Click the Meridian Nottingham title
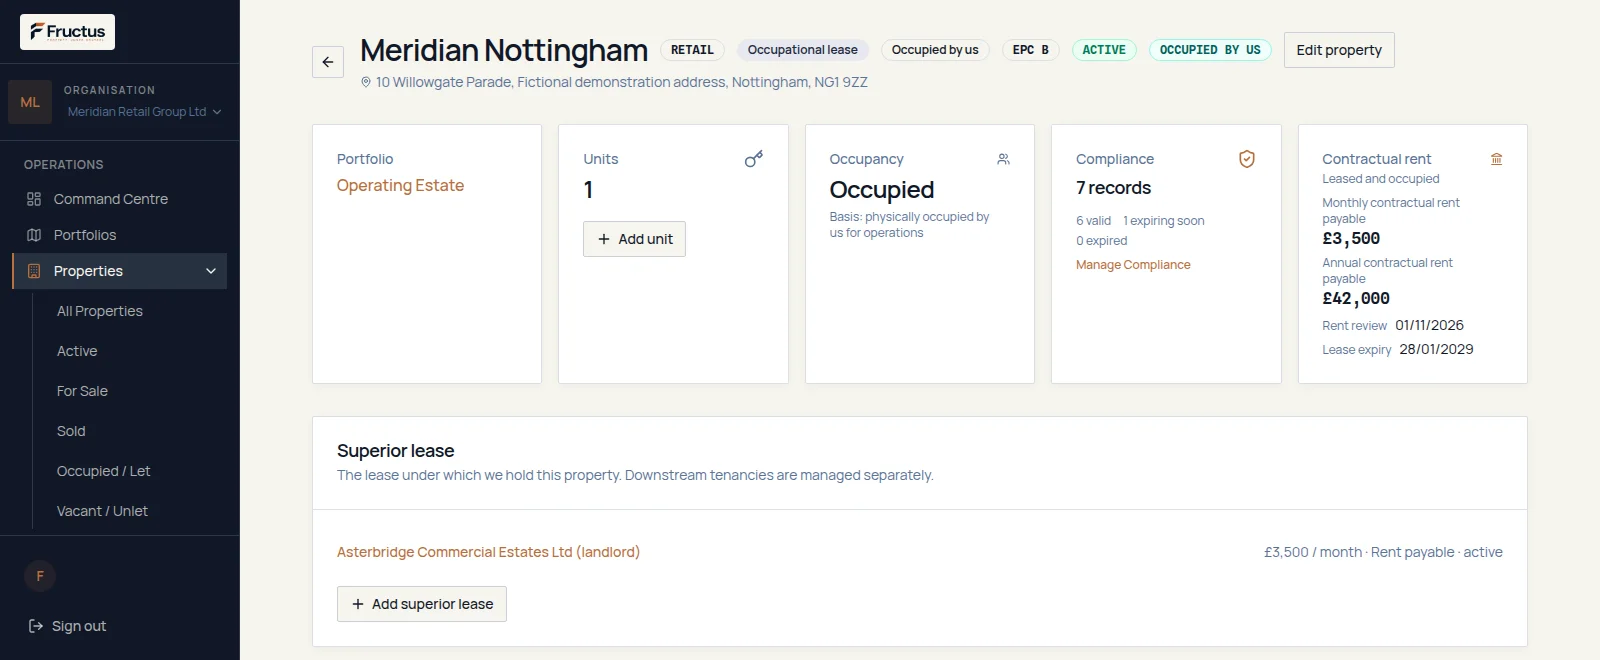 504,50
